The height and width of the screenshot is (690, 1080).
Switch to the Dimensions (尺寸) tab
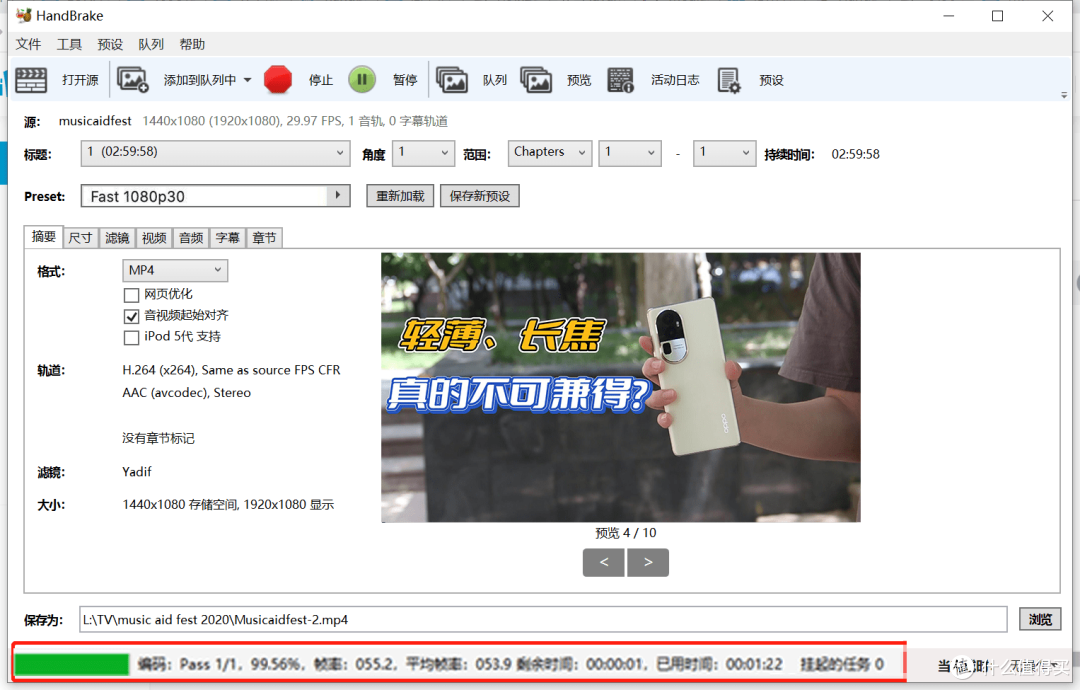click(x=81, y=238)
